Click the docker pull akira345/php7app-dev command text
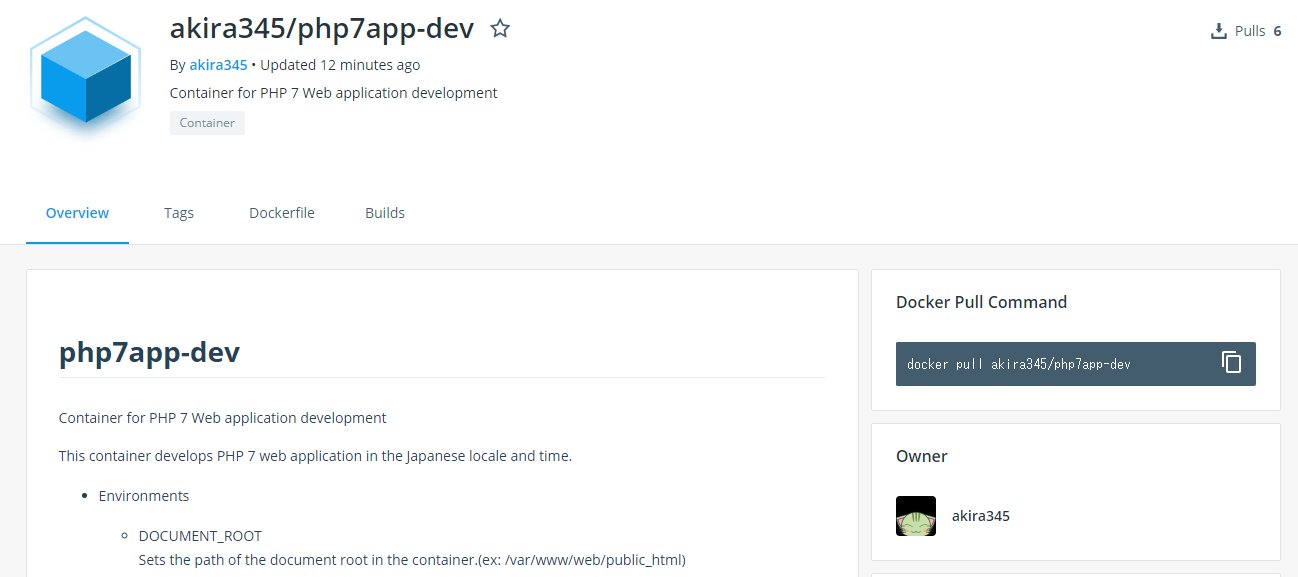The width and height of the screenshot is (1298, 577). (x=1018, y=364)
